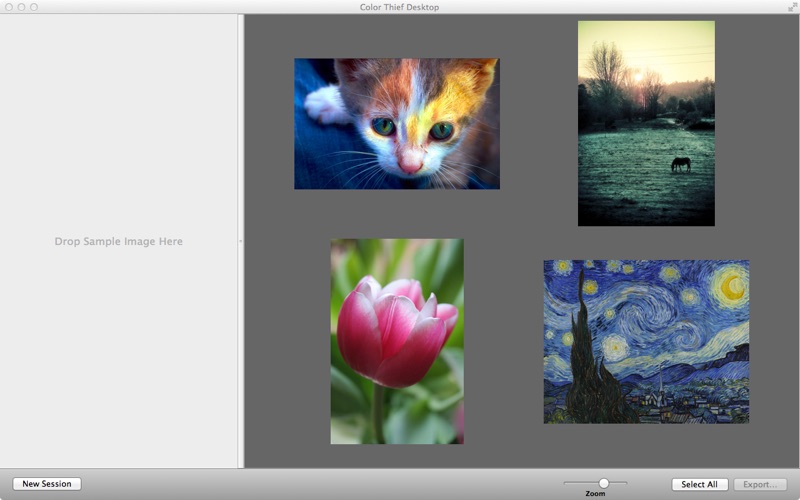Click the Zoom slider knob
This screenshot has height=500, width=800.
[x=604, y=483]
